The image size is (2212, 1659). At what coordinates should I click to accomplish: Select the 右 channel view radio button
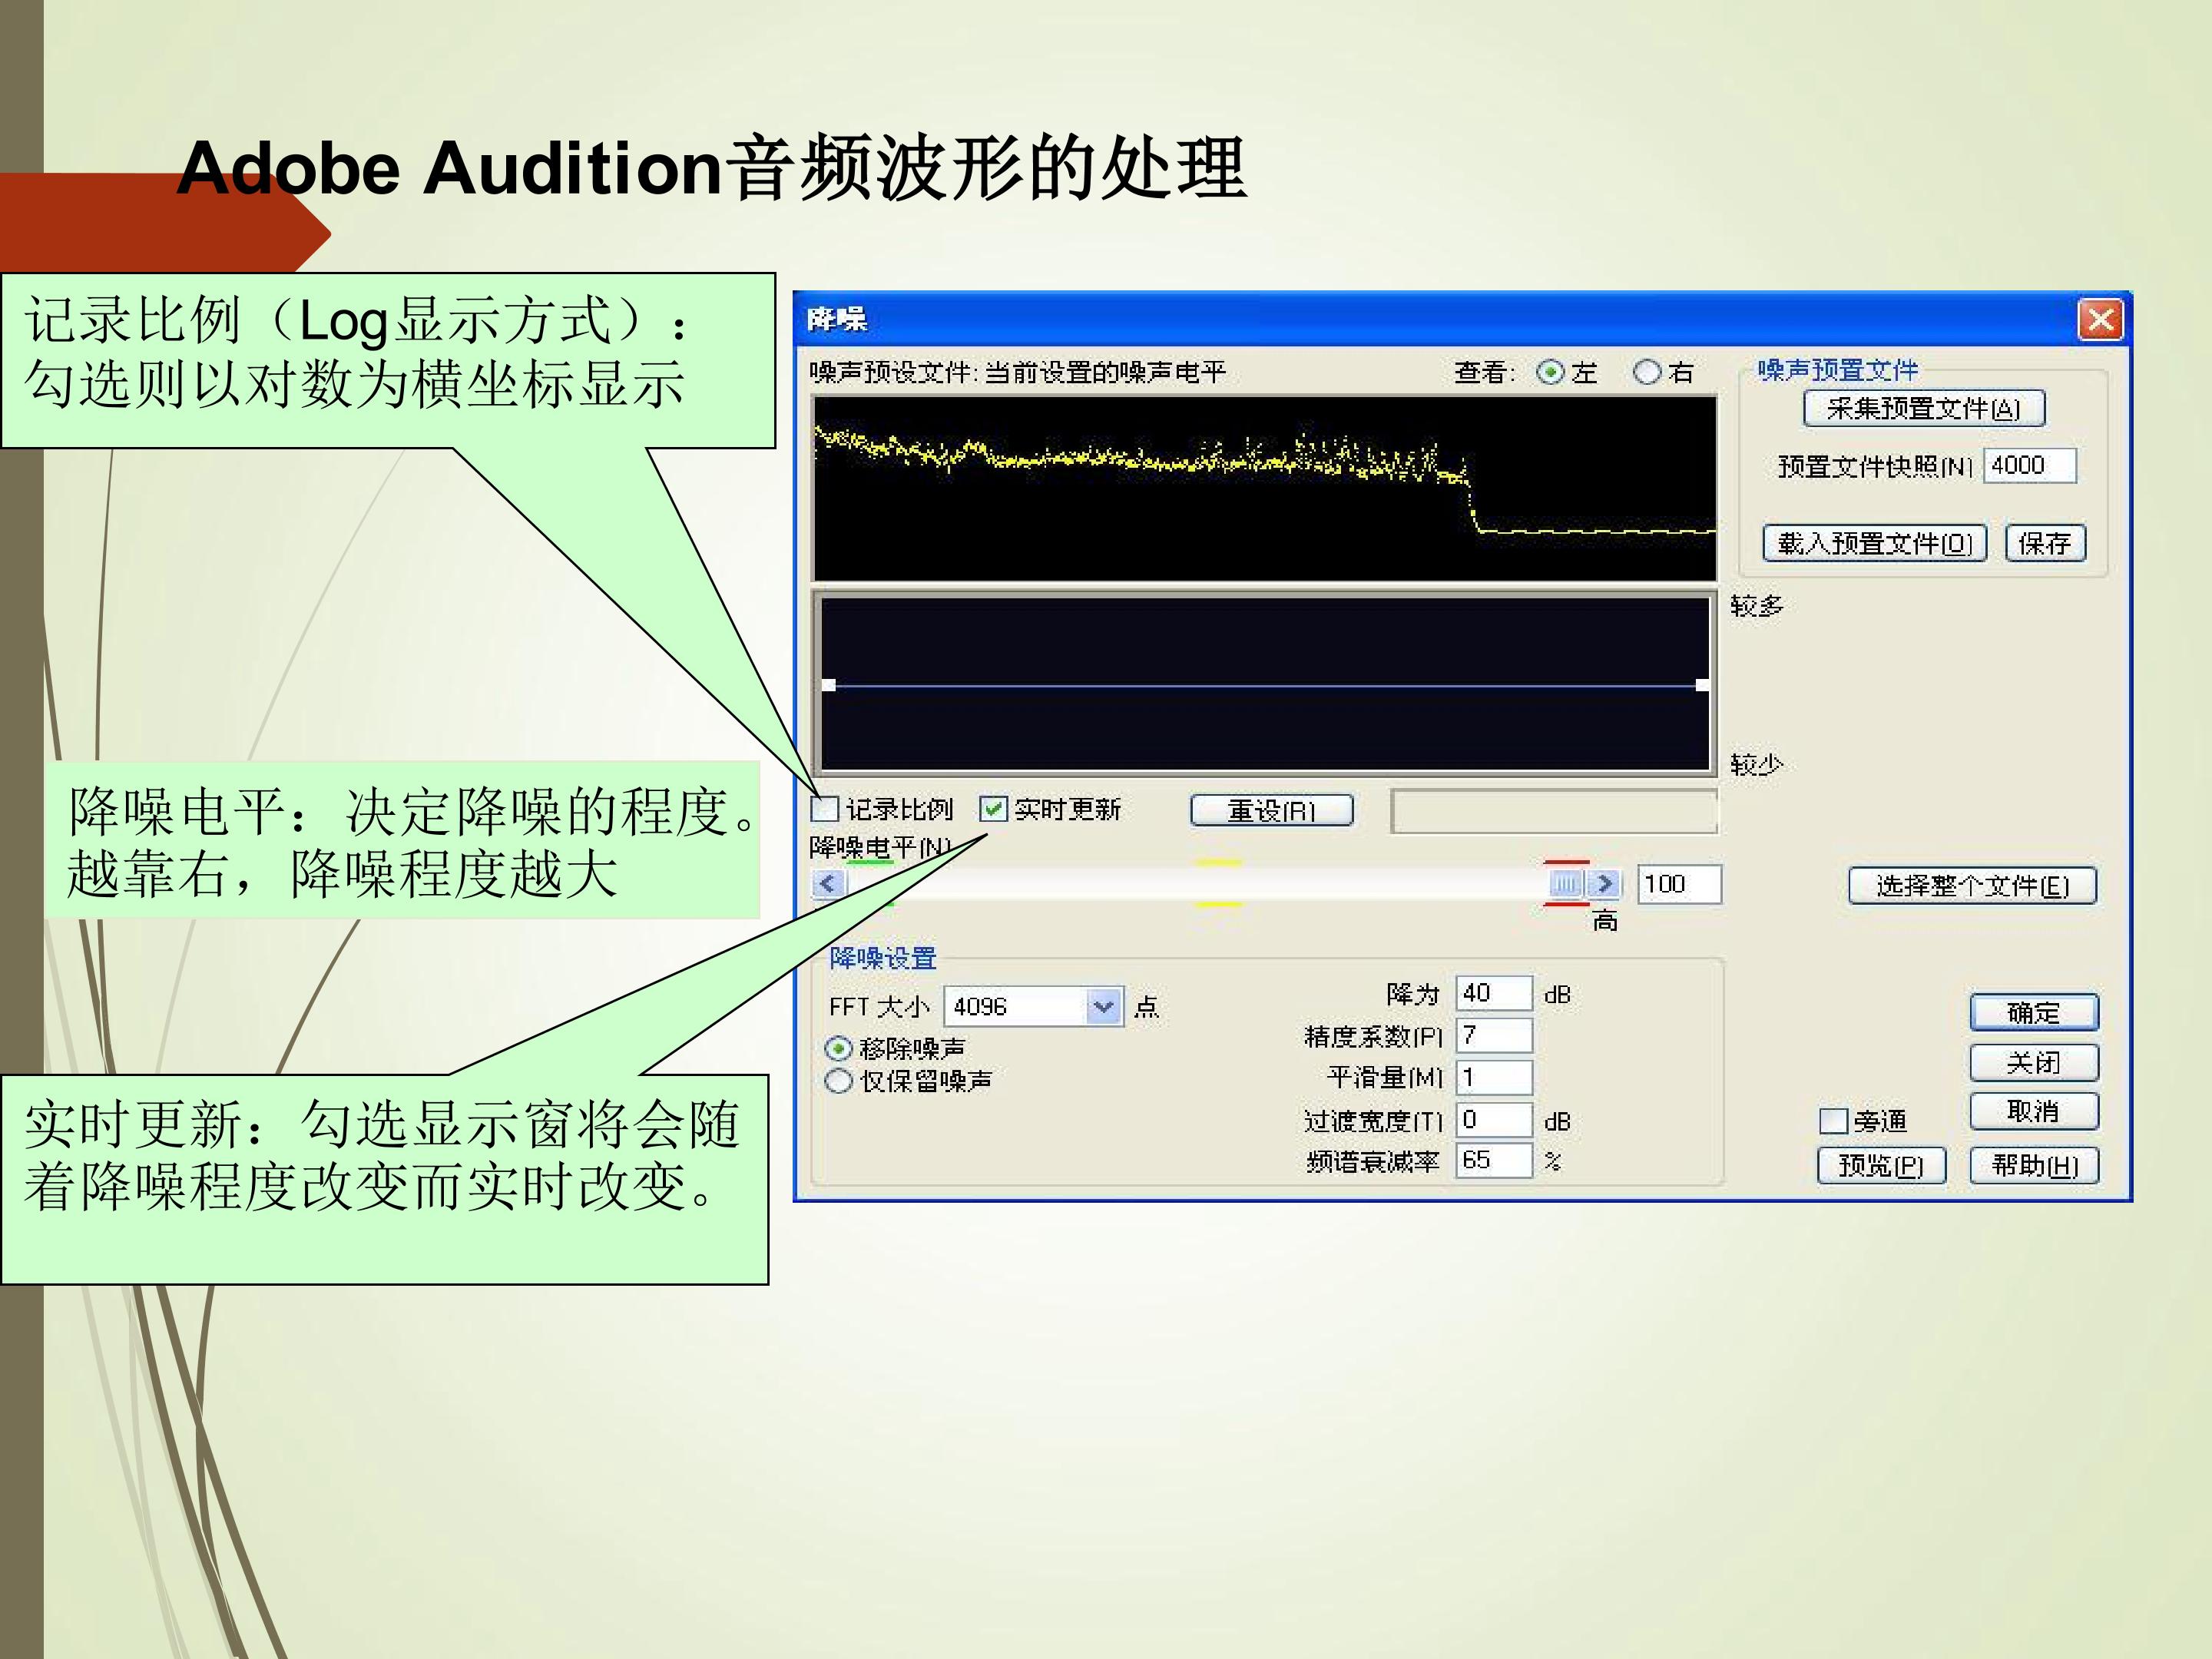coord(1646,373)
